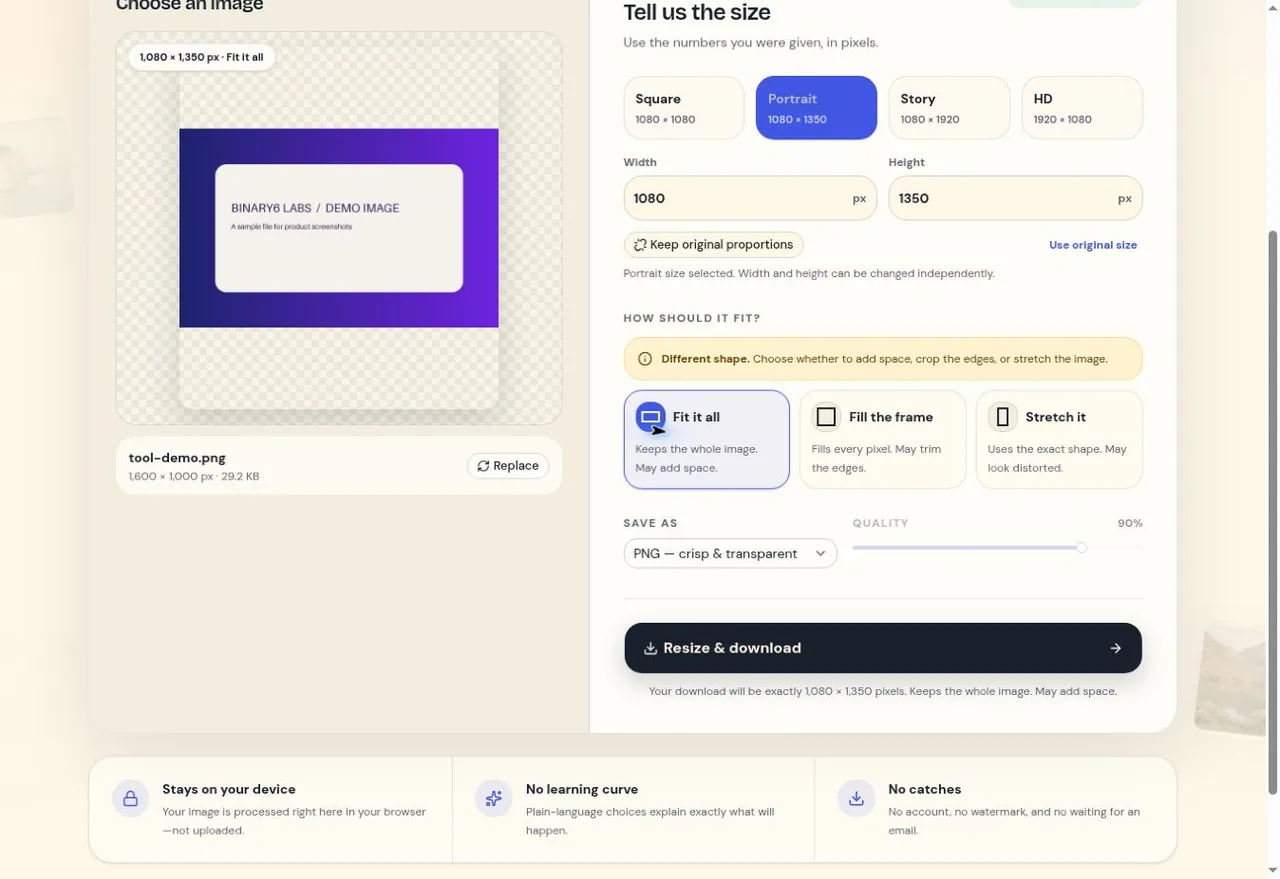
Task: Click Use original size link
Action: 1093,245
